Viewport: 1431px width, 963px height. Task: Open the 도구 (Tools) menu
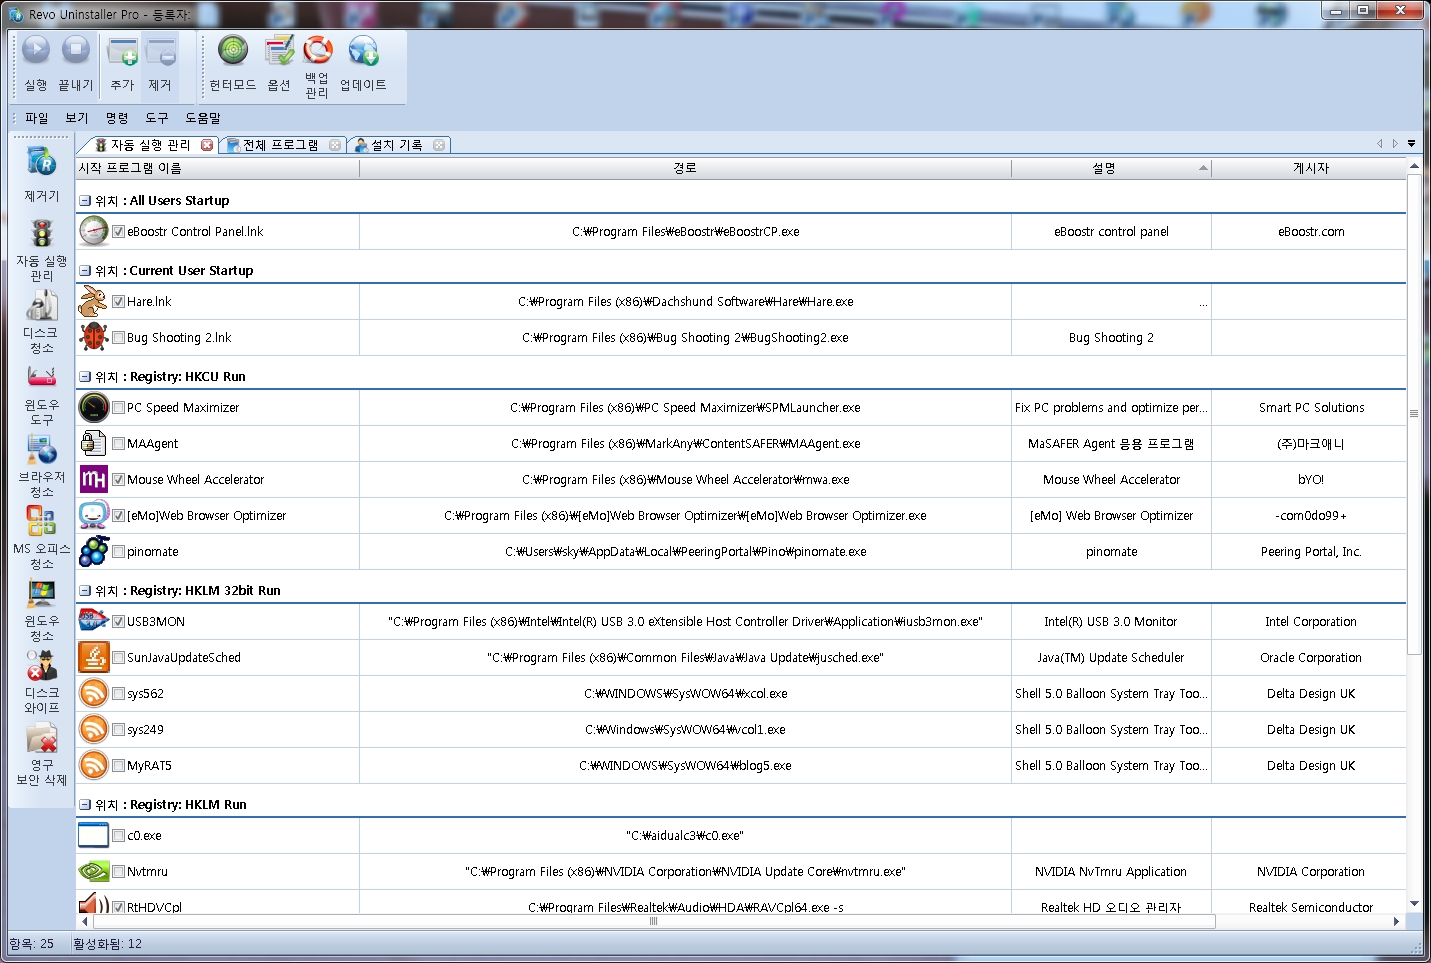click(157, 118)
